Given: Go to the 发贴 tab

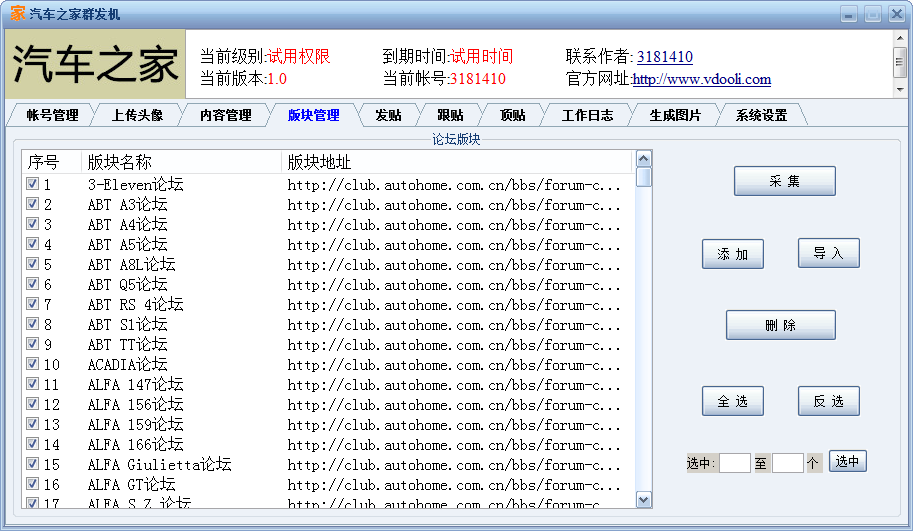Looking at the screenshot, I should 388,115.
